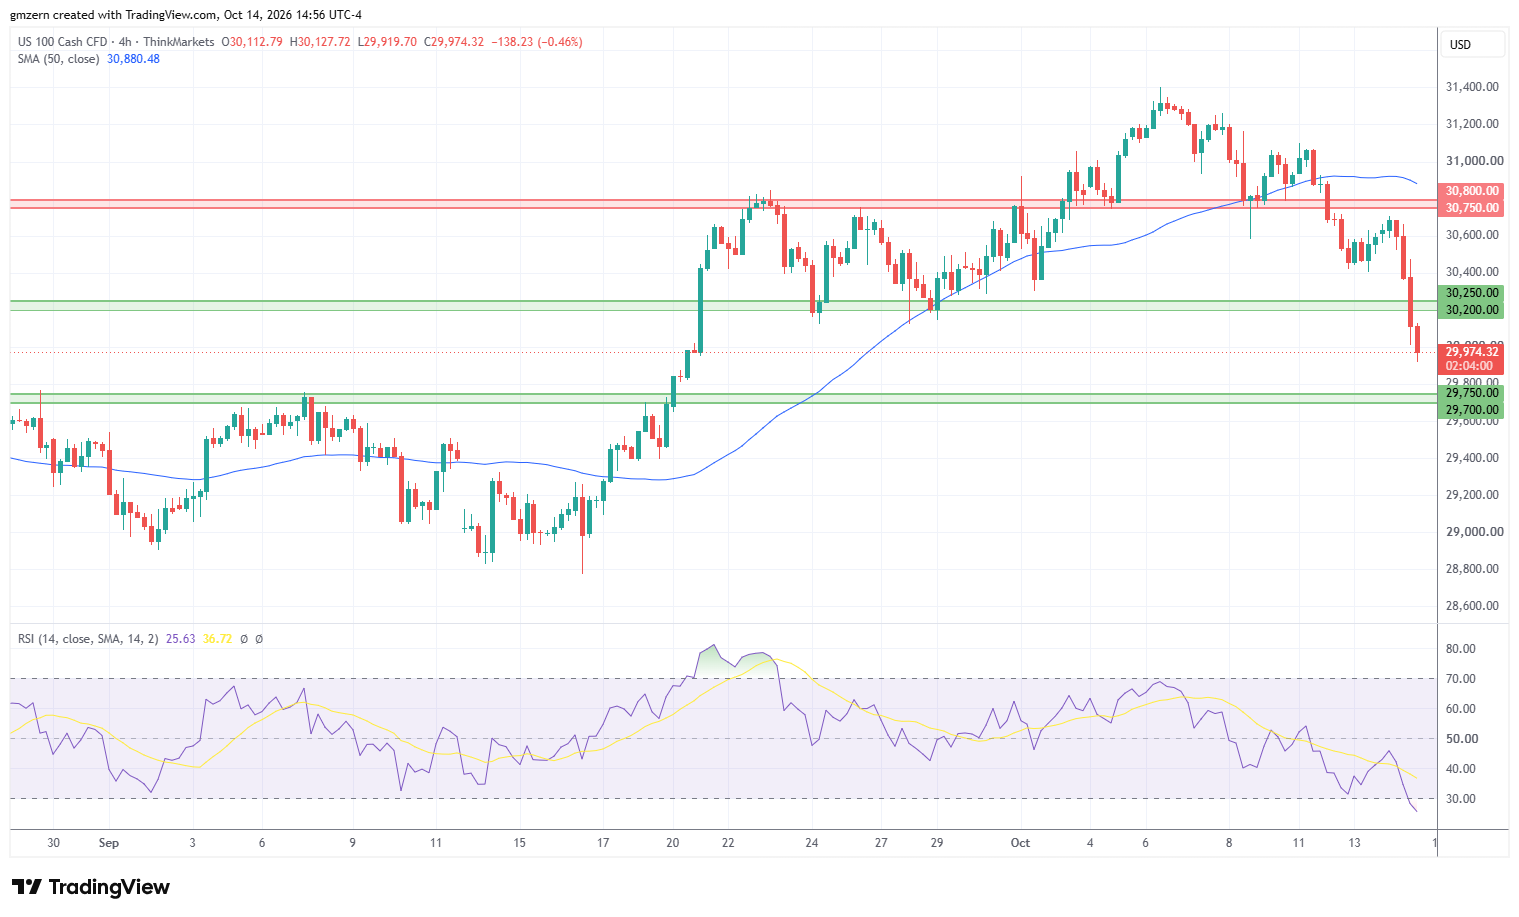Click "70.00" on the RSI scale
1519x917 pixels.
click(1460, 679)
